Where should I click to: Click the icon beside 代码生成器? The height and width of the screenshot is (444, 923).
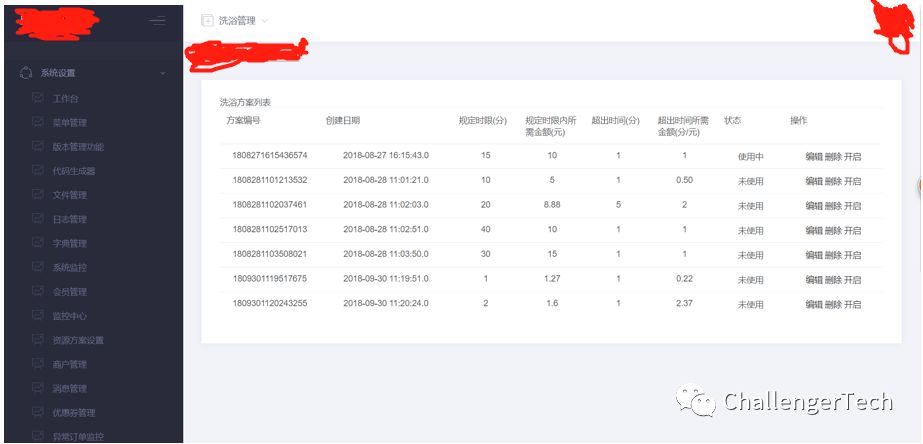click(x=38, y=171)
